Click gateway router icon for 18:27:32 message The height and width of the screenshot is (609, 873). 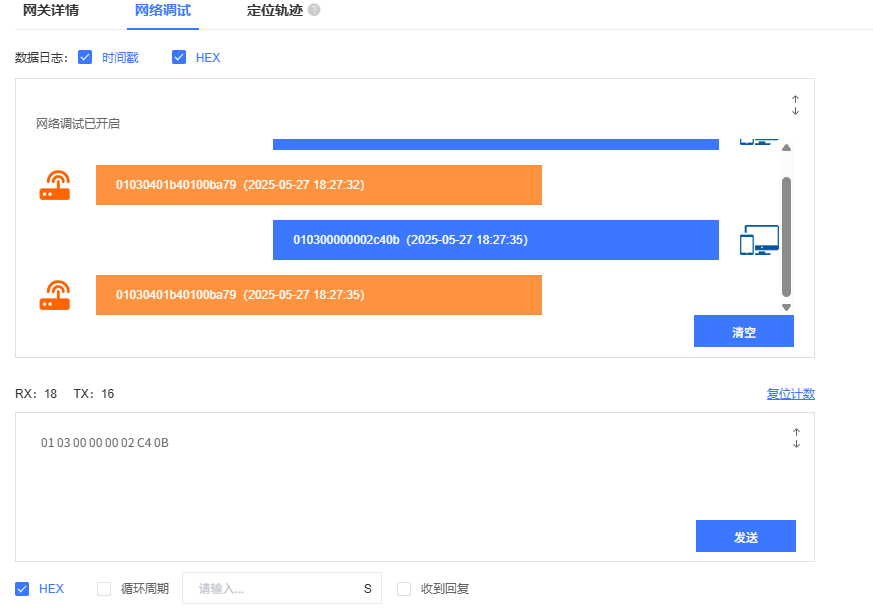55,185
